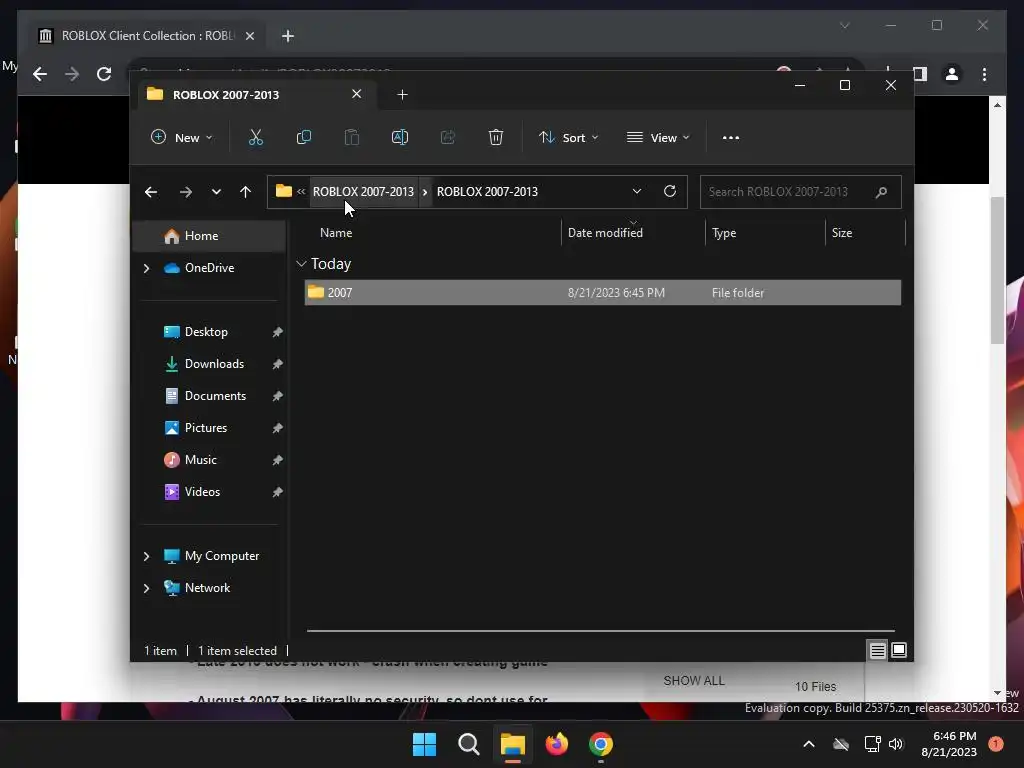Launch Firefox from taskbar

pos(556,744)
